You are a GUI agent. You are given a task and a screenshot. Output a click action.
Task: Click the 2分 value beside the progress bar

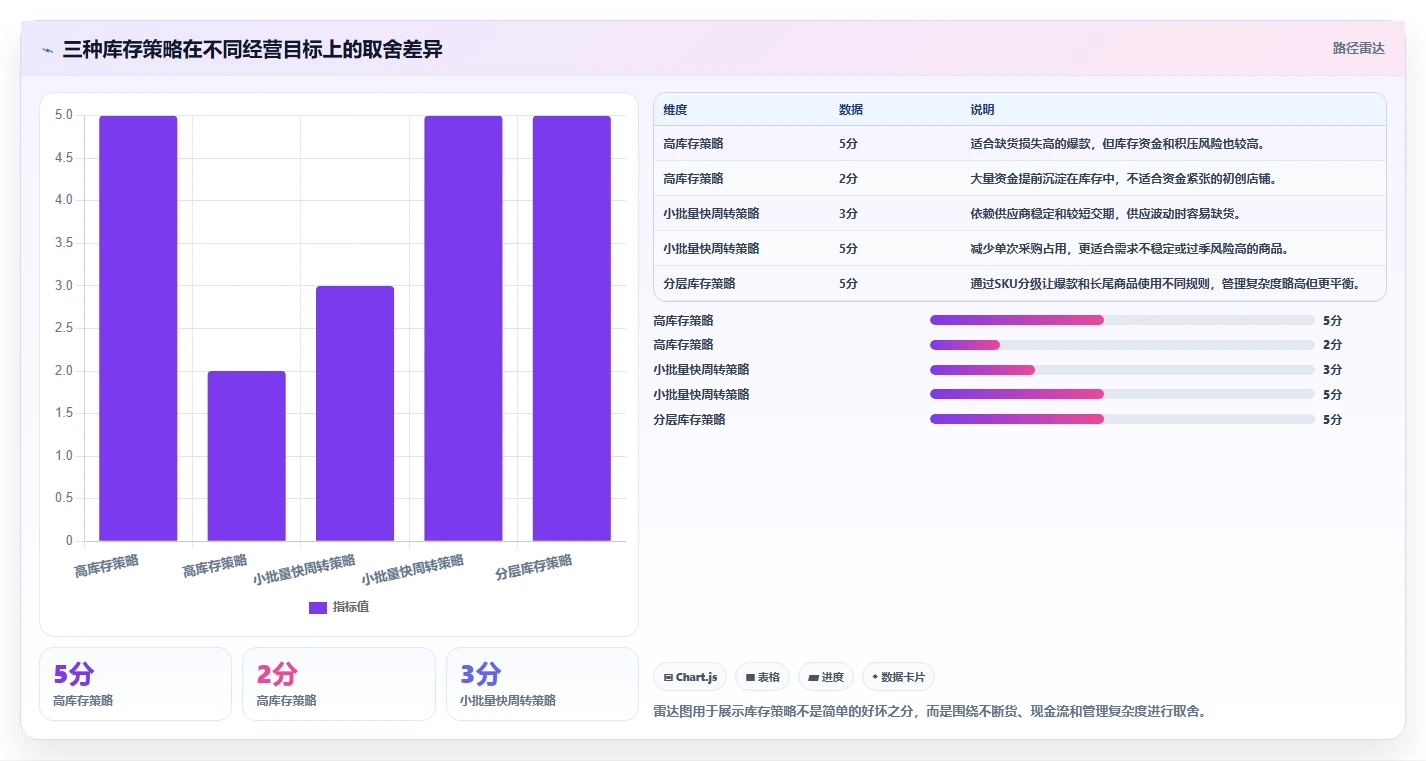point(1332,345)
